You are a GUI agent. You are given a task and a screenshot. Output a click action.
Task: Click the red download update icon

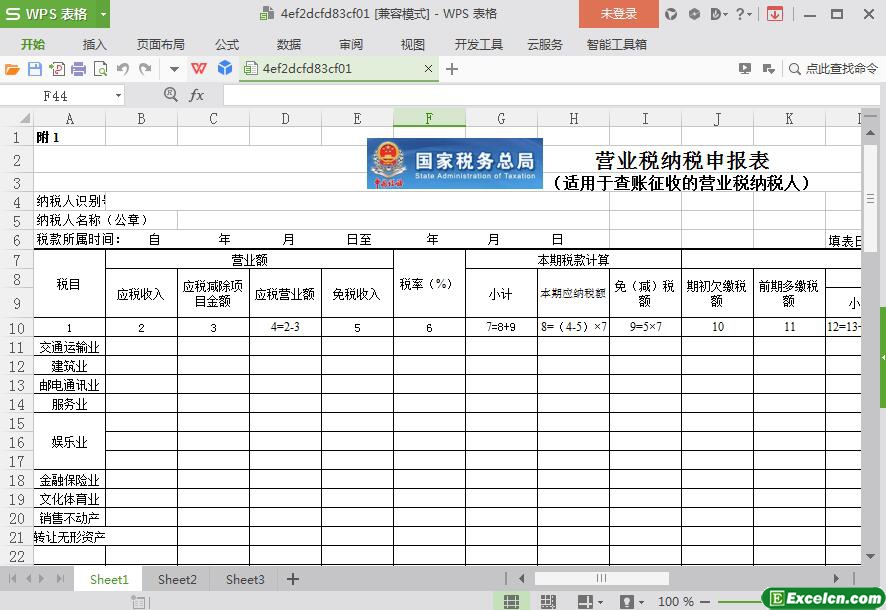click(x=775, y=14)
